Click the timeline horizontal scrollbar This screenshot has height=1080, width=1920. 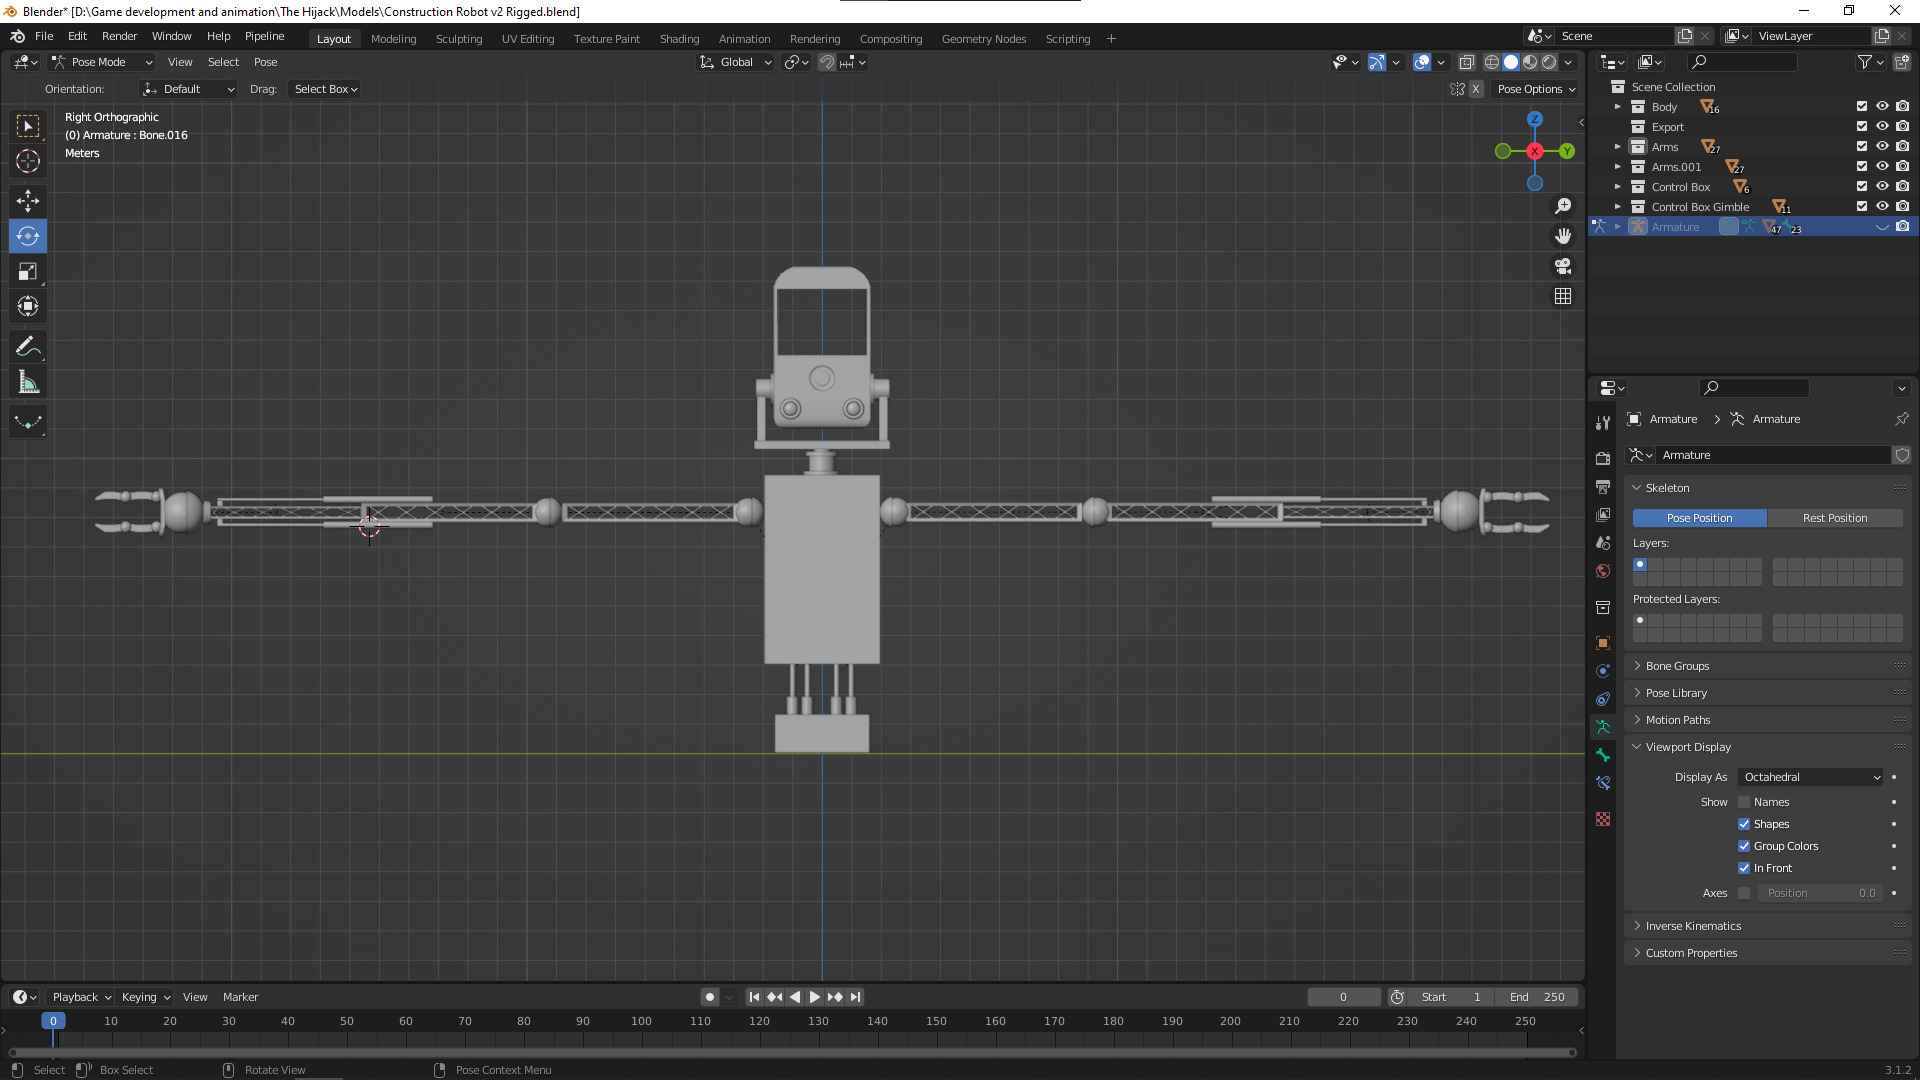coord(792,1052)
